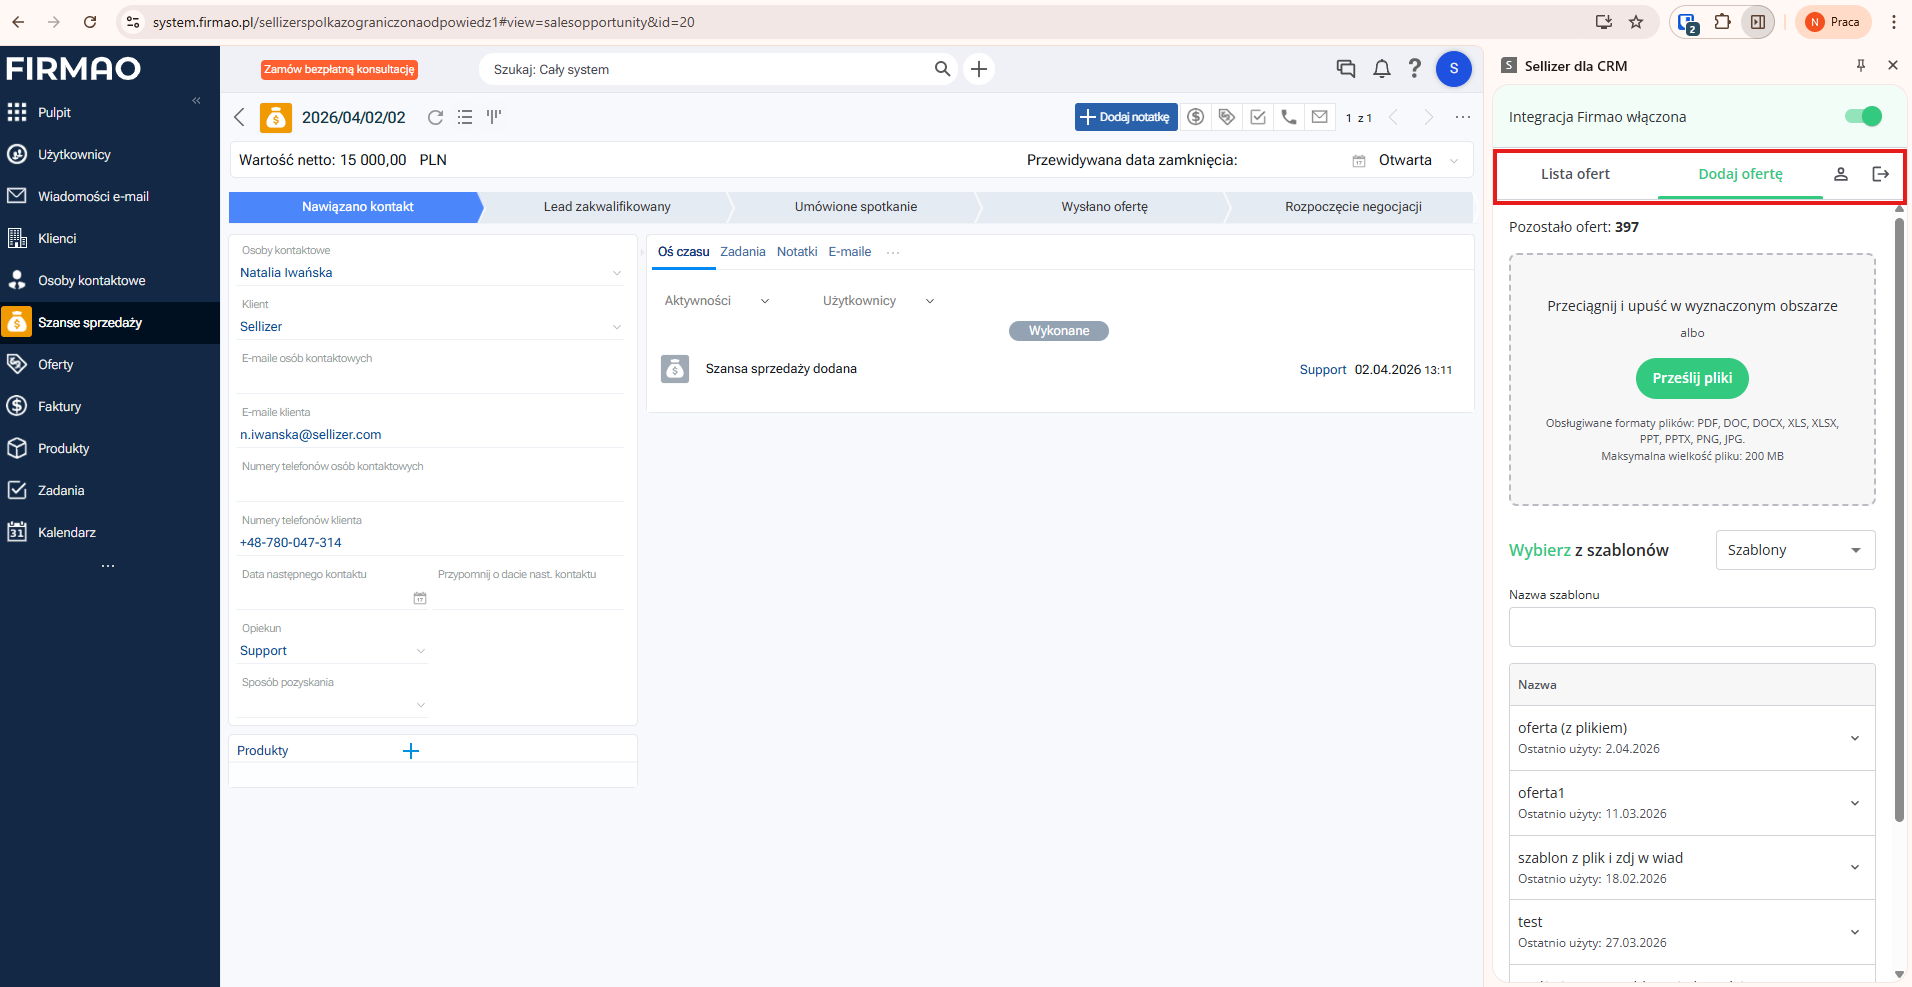Click the Sellizer logout icon
Screen dimensions: 1912x987
tap(1880, 174)
